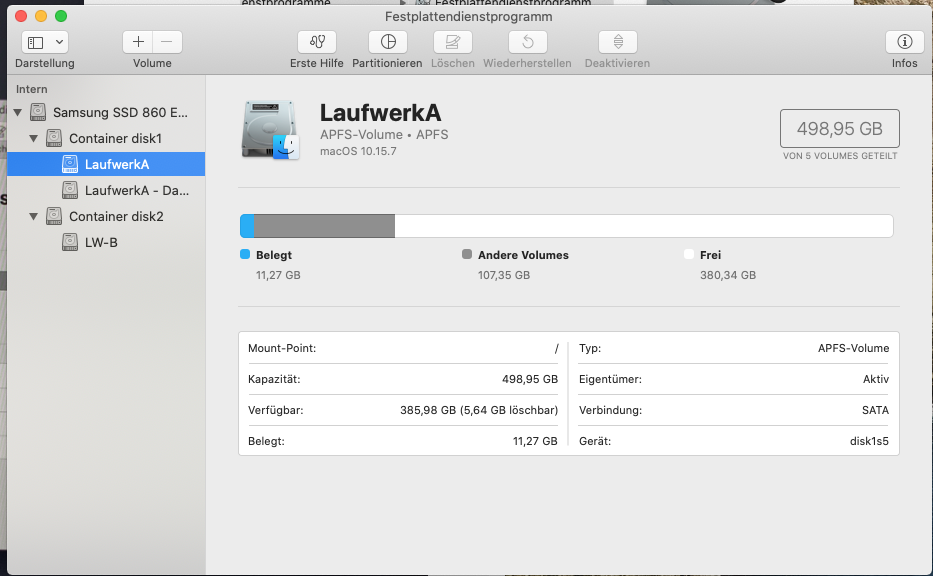Collapse Container disk1 disclosure triangle

[x=35, y=138]
